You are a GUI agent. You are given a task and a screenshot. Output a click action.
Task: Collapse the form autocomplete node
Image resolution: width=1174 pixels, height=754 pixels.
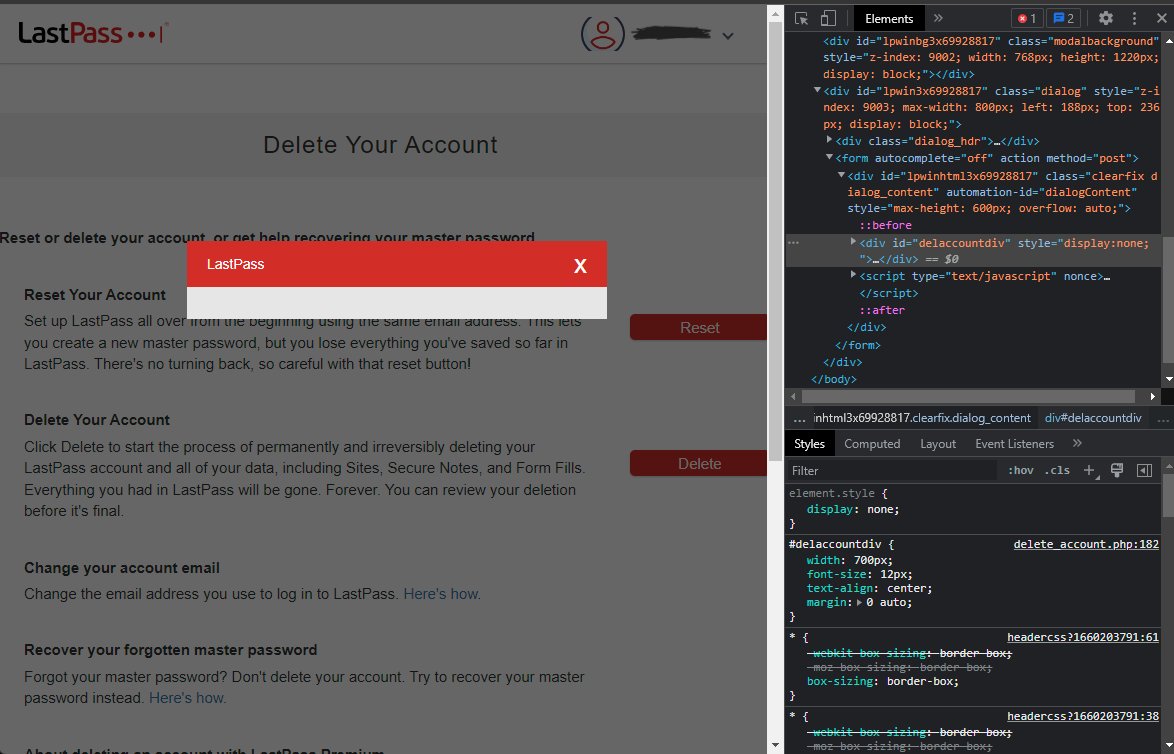[829, 157]
